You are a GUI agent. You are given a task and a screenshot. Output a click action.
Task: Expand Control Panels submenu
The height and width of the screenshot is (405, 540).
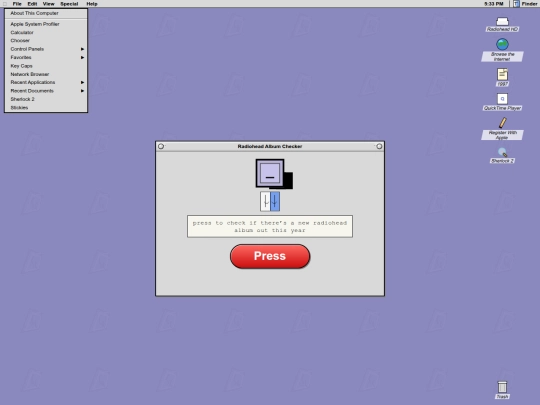pyautogui.click(x=46, y=49)
